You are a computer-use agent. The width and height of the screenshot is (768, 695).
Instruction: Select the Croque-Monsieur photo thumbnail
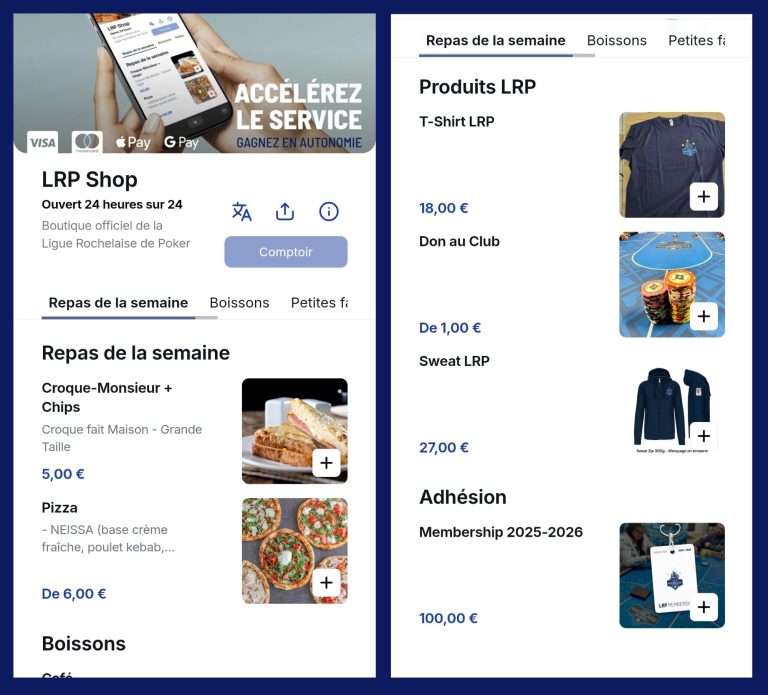[x=295, y=431]
